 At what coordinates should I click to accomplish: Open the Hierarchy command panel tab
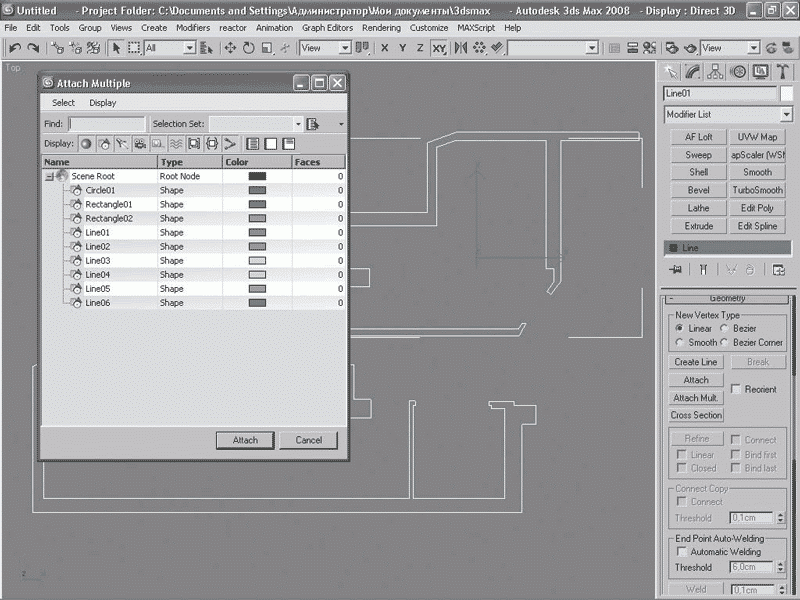[715, 71]
